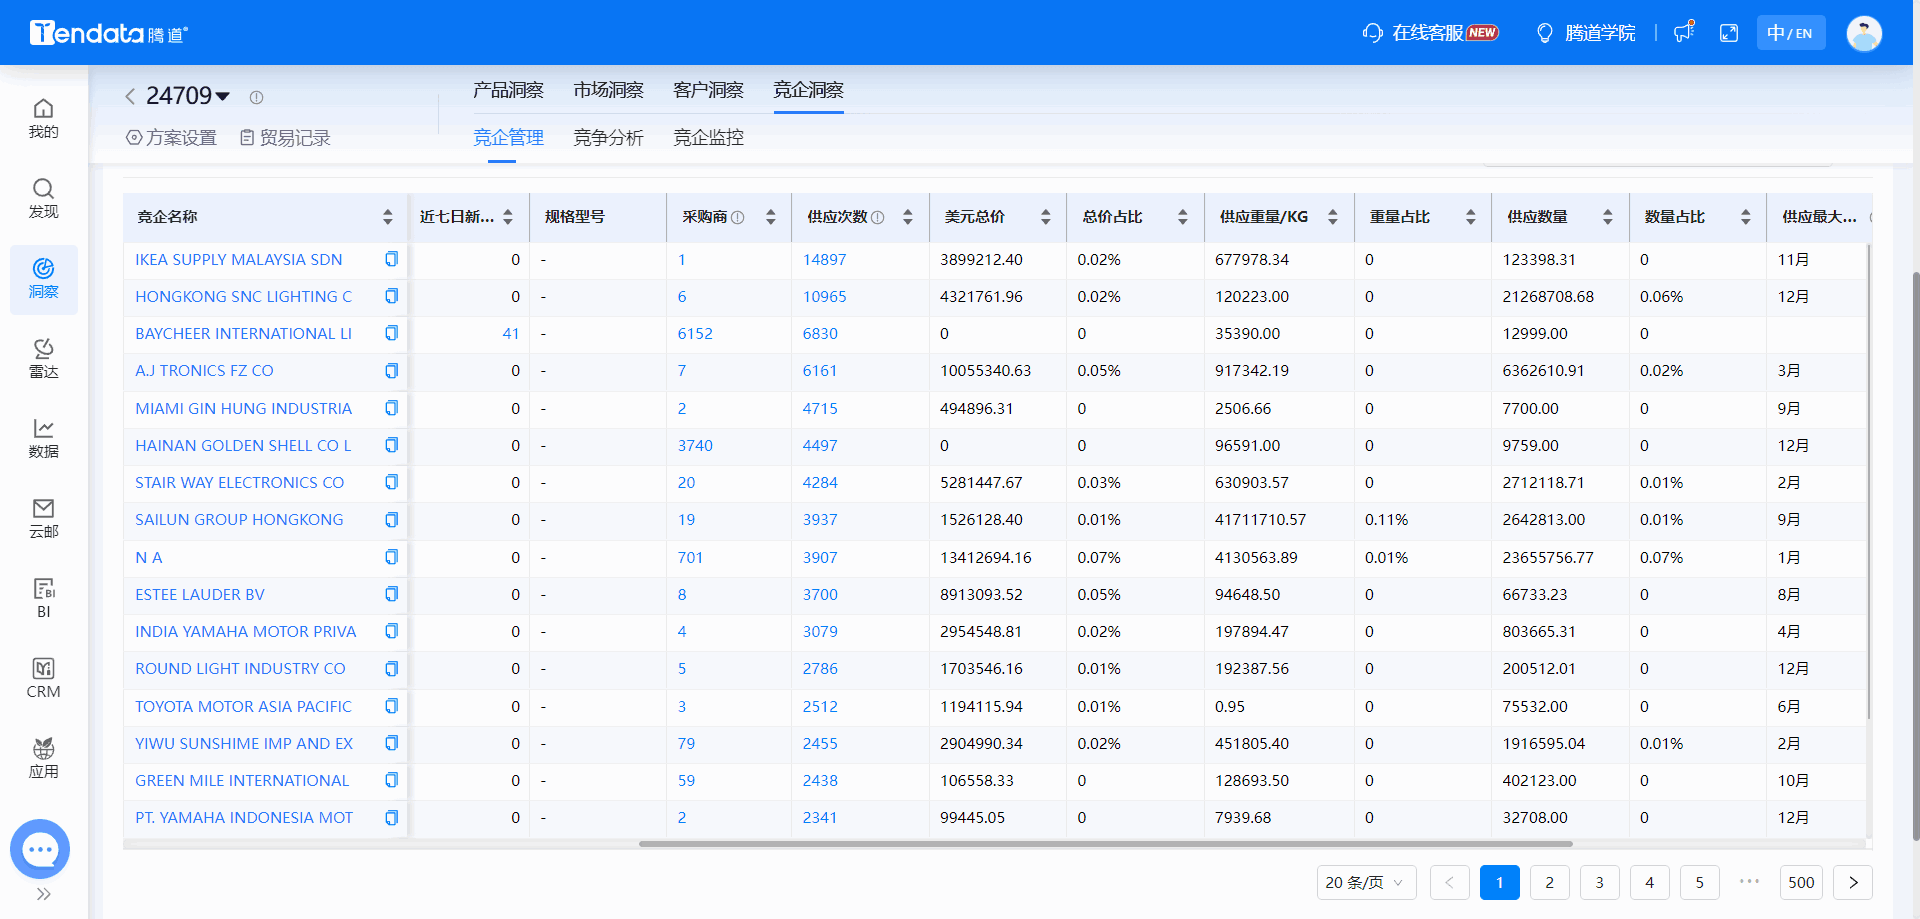Toggle sorting on the 供应次数 column
The height and width of the screenshot is (919, 1920).
coord(908,216)
